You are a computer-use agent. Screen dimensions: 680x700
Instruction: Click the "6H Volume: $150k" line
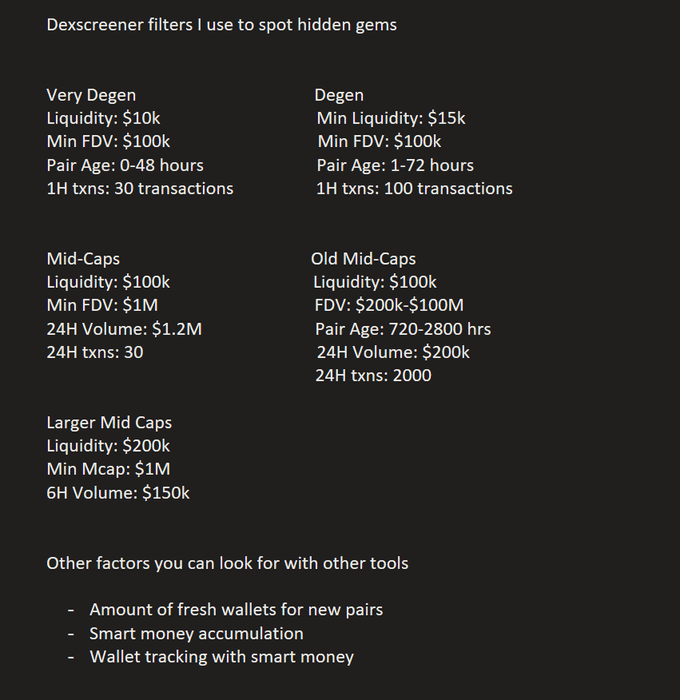[118, 492]
